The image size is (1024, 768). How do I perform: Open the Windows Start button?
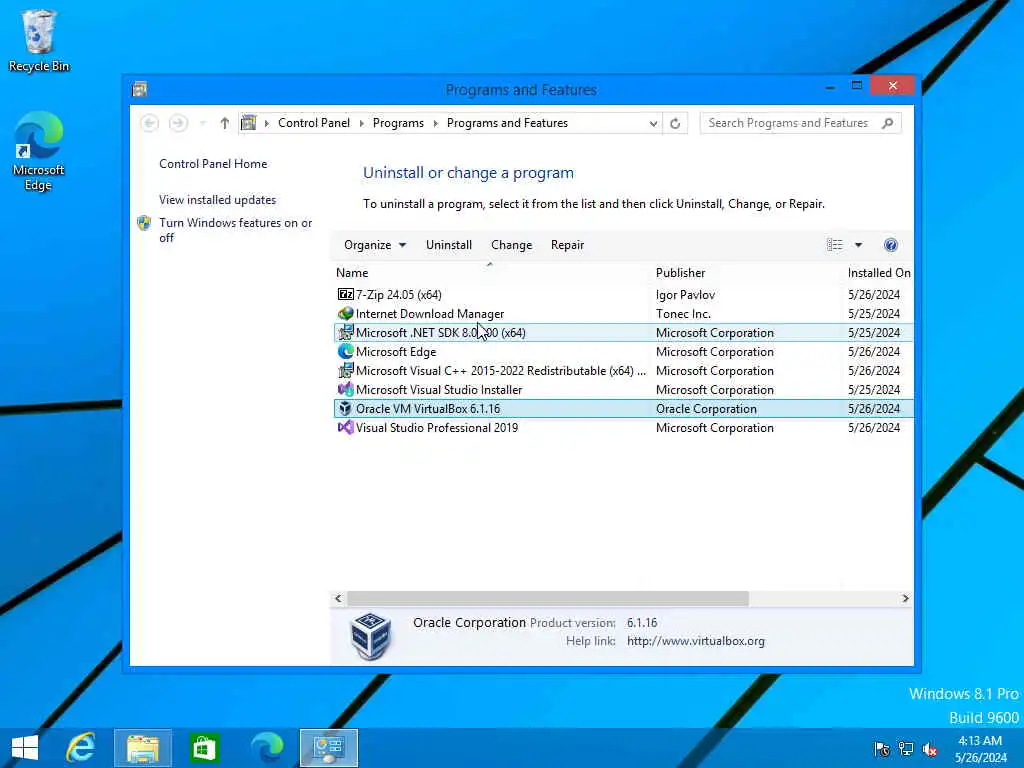click(x=24, y=748)
